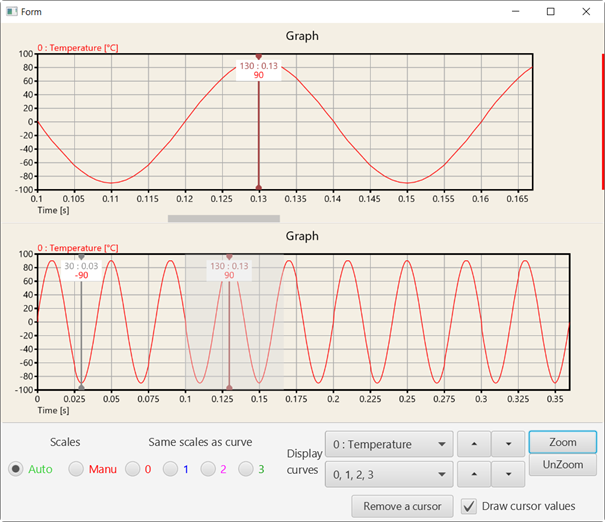Select same scales as curve 3

pos(245,469)
